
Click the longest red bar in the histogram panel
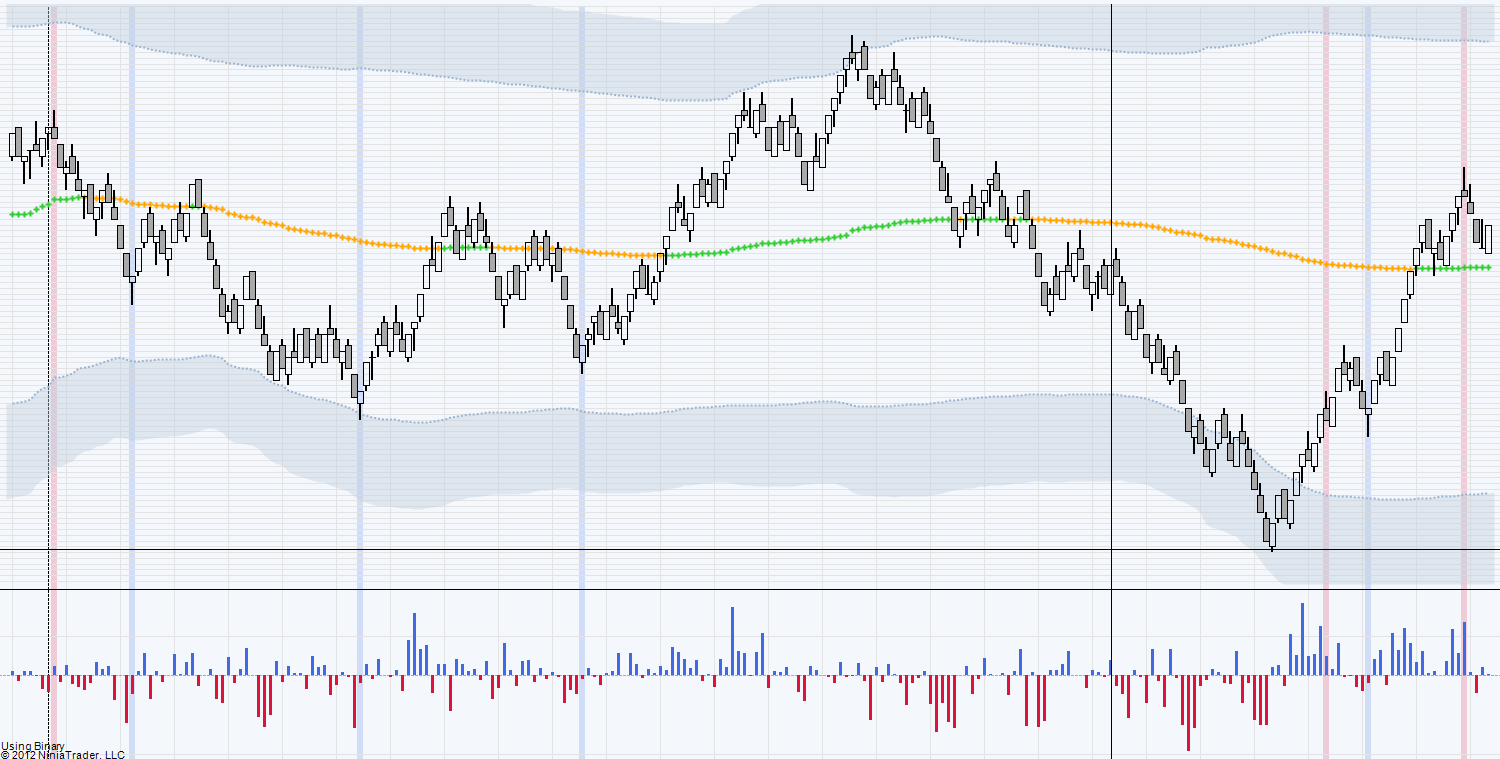1189,713
